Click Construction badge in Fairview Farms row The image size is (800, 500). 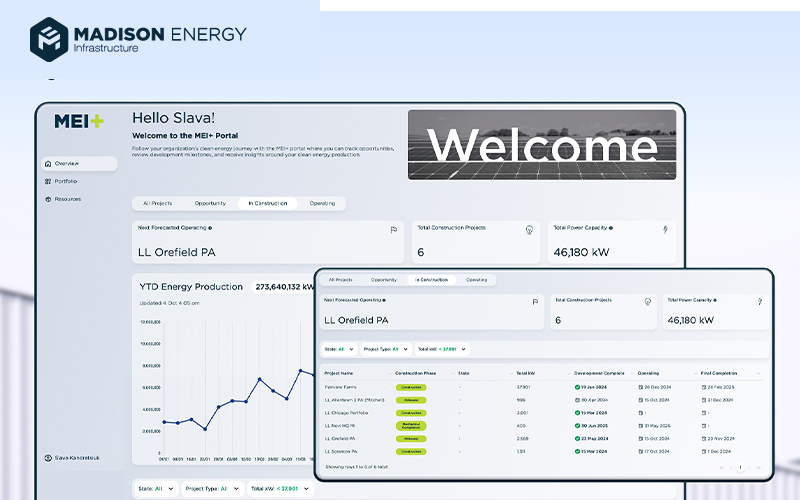click(x=411, y=387)
